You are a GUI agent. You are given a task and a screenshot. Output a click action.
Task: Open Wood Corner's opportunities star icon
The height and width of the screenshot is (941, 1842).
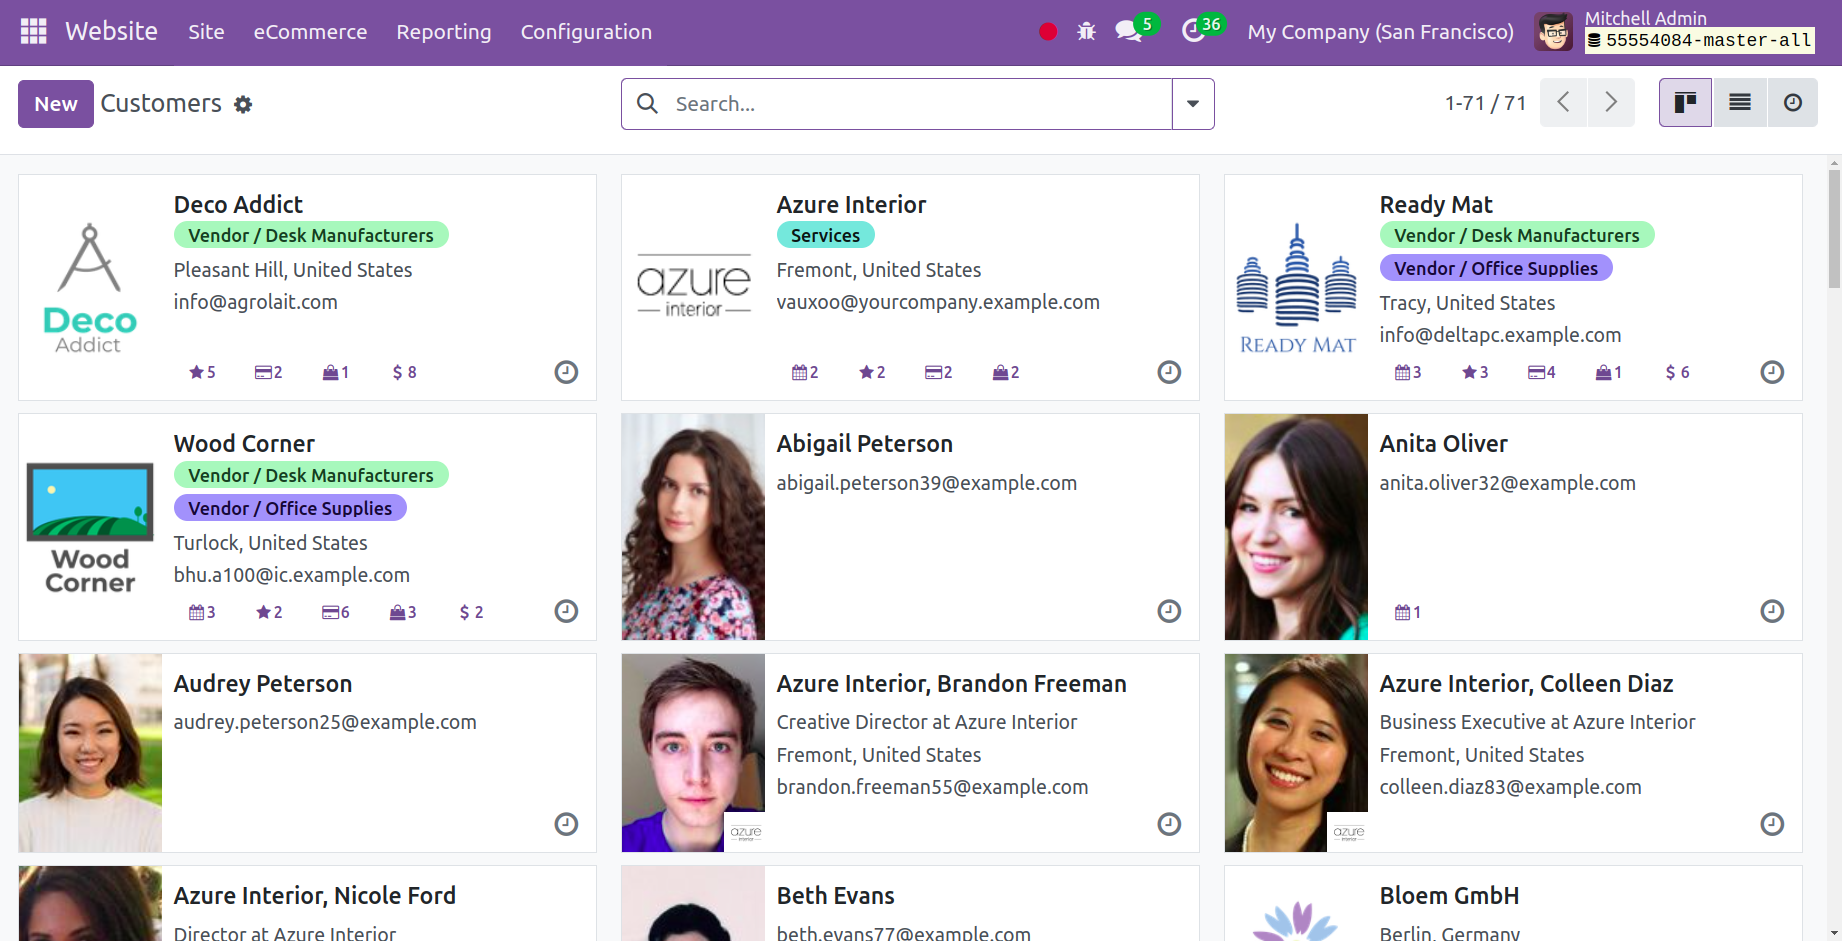coord(262,612)
